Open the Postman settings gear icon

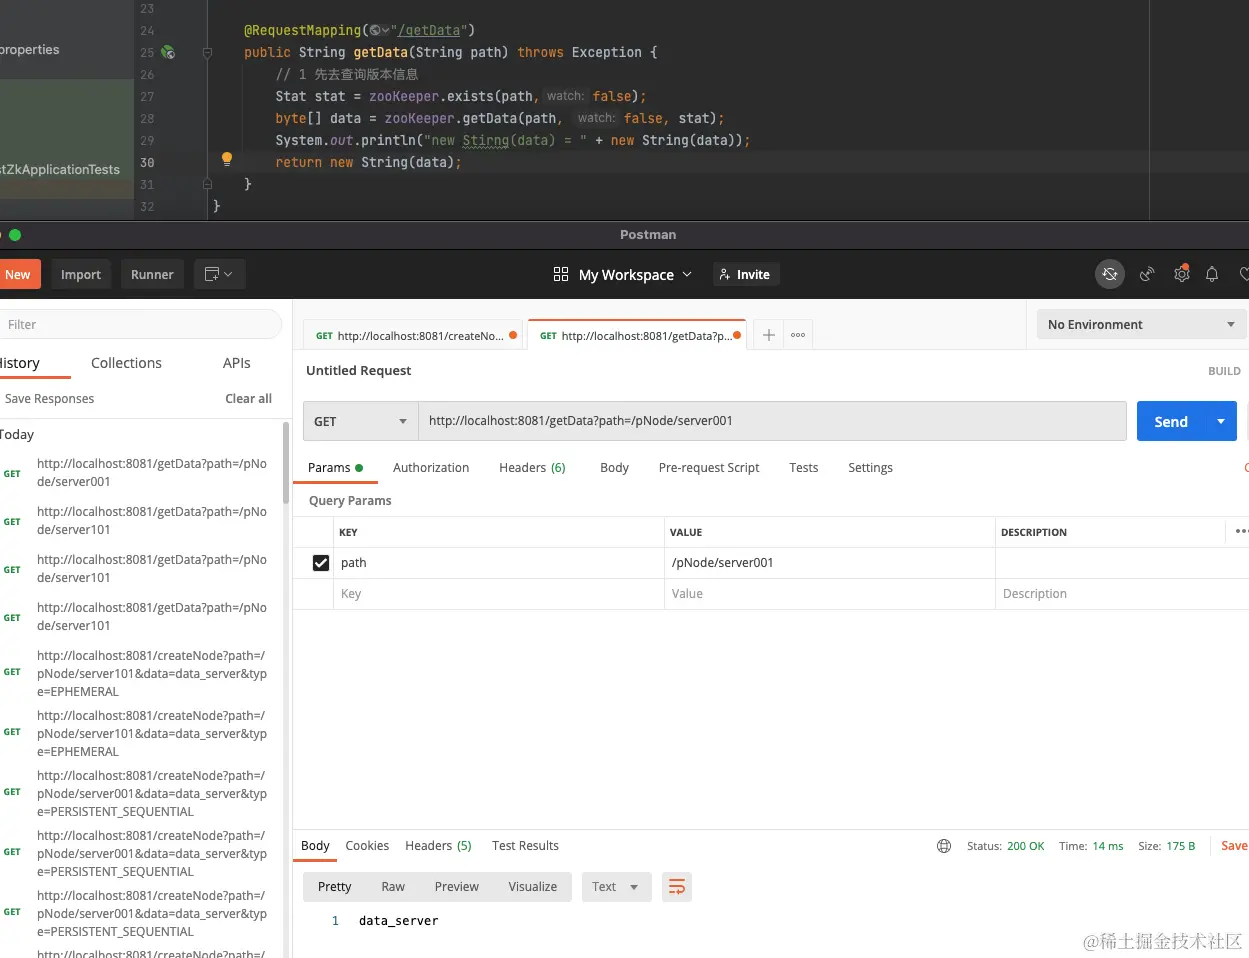tap(1181, 274)
